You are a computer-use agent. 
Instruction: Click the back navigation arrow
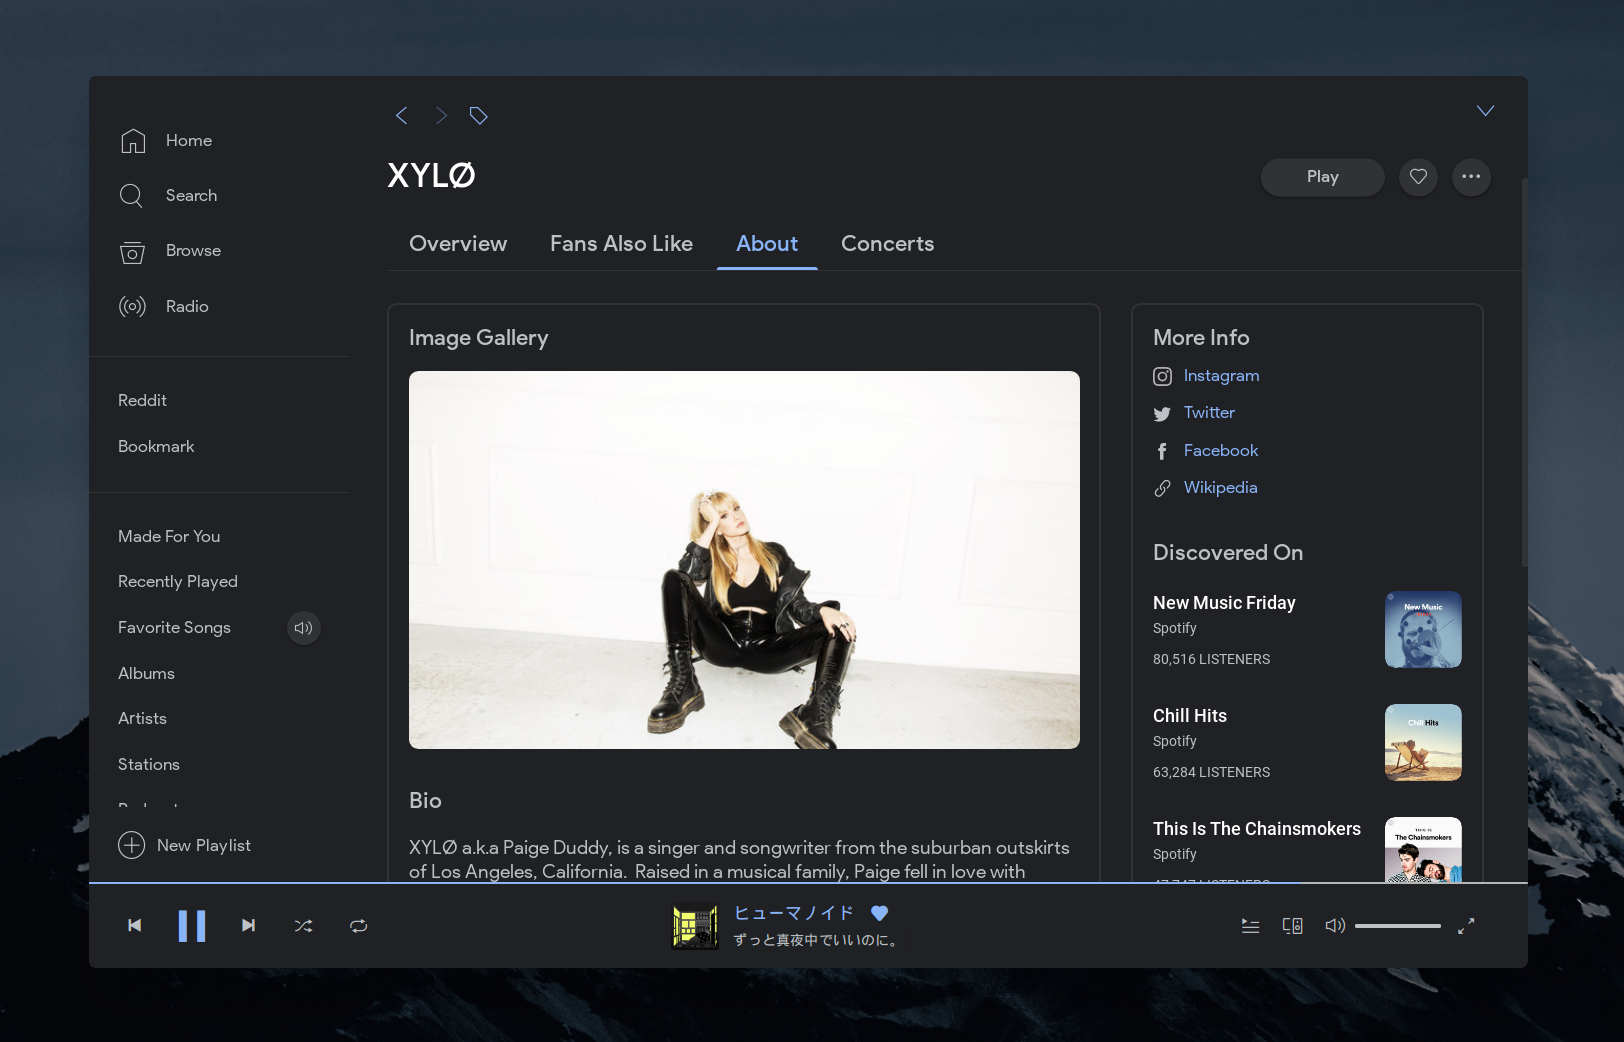point(401,116)
